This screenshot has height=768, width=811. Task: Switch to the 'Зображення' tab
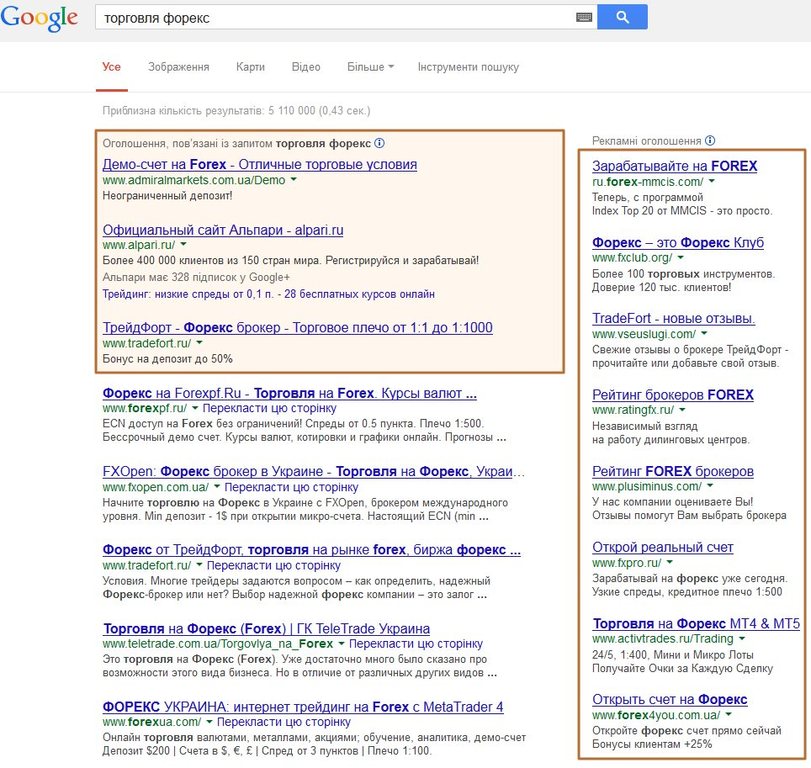[178, 67]
